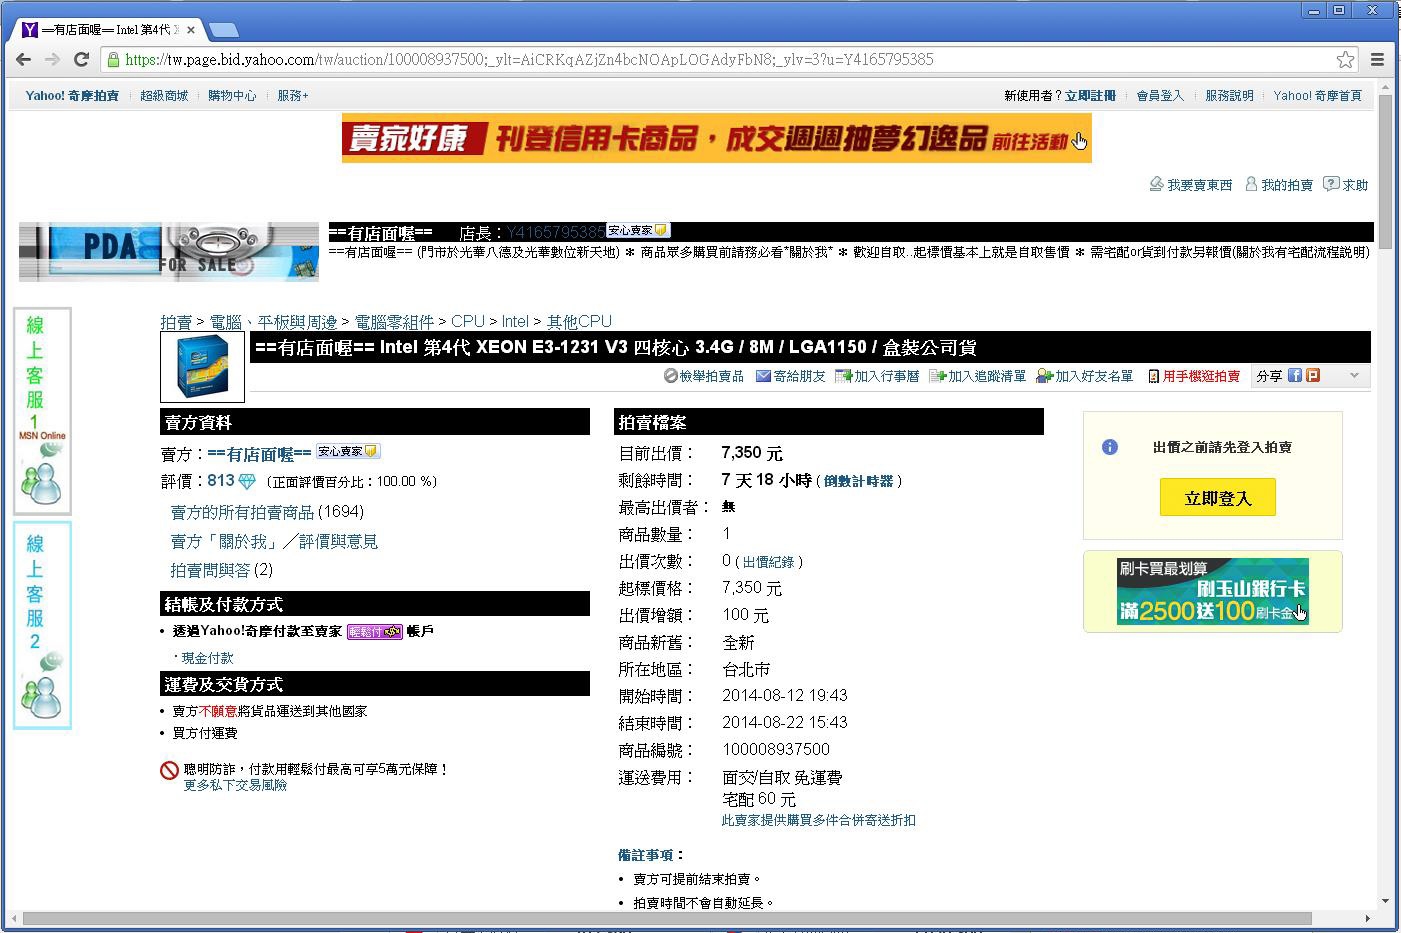
Task: Share item on Plurk icon
Action: click(1313, 376)
